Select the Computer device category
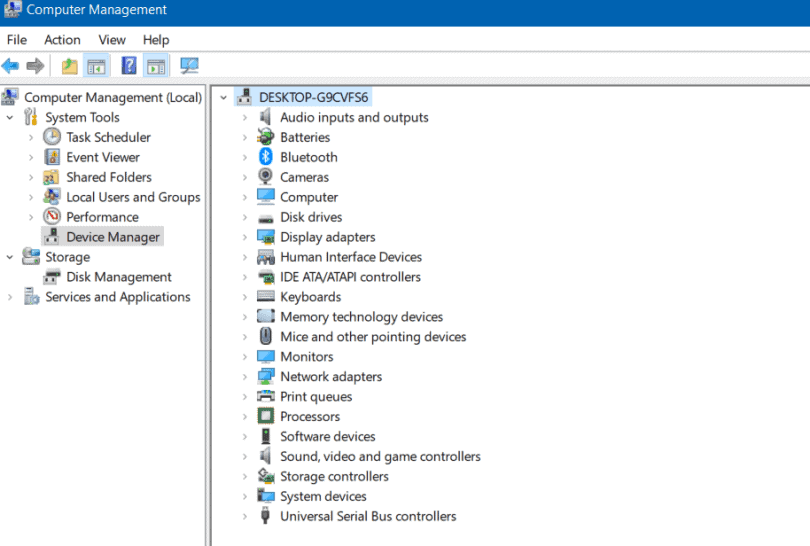Image resolution: width=810 pixels, height=546 pixels. [x=309, y=197]
